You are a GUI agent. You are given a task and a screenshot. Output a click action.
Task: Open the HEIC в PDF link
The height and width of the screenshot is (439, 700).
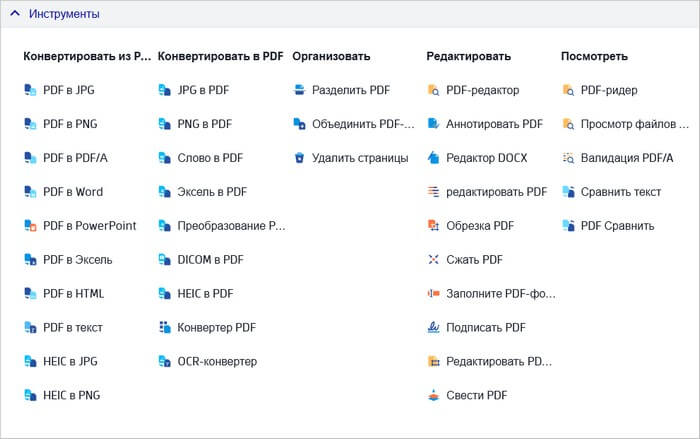point(205,294)
